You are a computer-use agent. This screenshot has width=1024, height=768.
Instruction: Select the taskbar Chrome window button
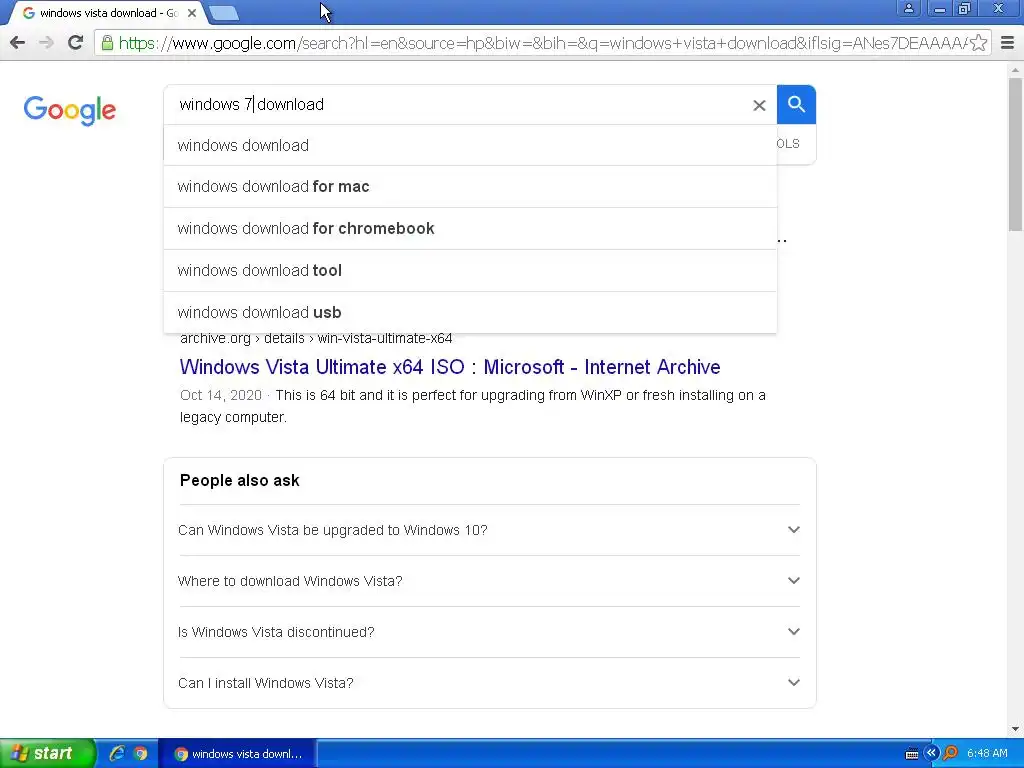pyautogui.click(x=238, y=754)
